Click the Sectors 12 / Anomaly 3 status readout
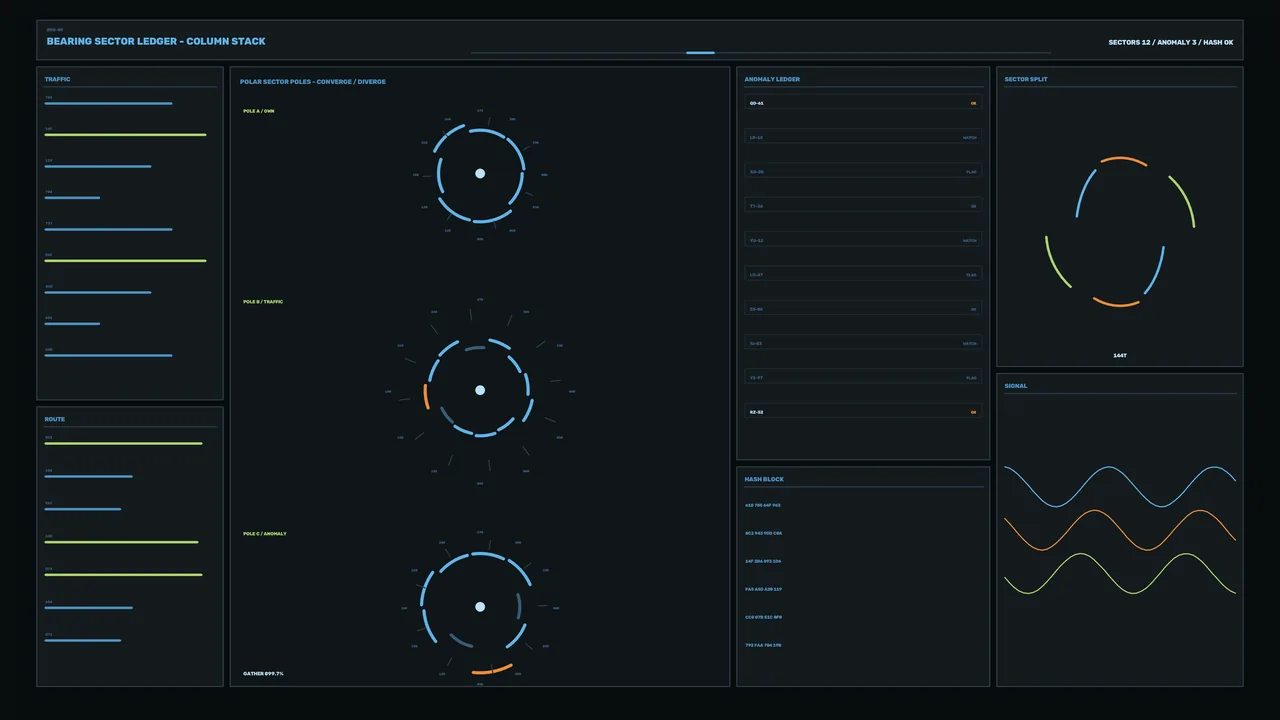This screenshot has height=720, width=1280. point(1170,42)
